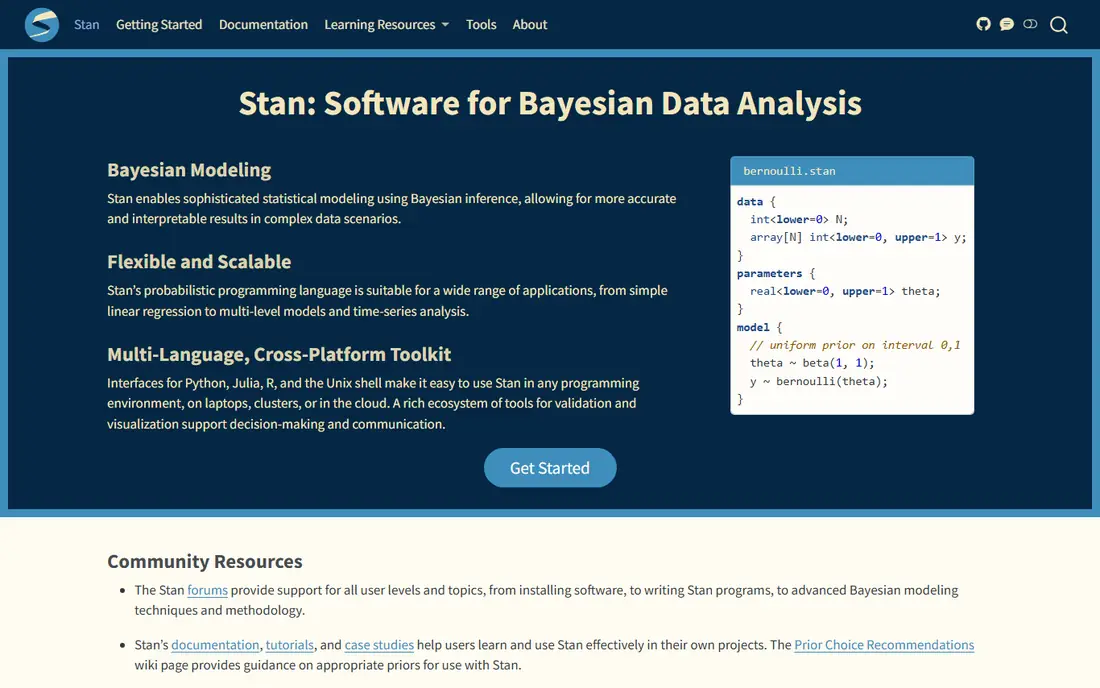The height and width of the screenshot is (688, 1100).
Task: Open the About nav item
Action: 530,25
